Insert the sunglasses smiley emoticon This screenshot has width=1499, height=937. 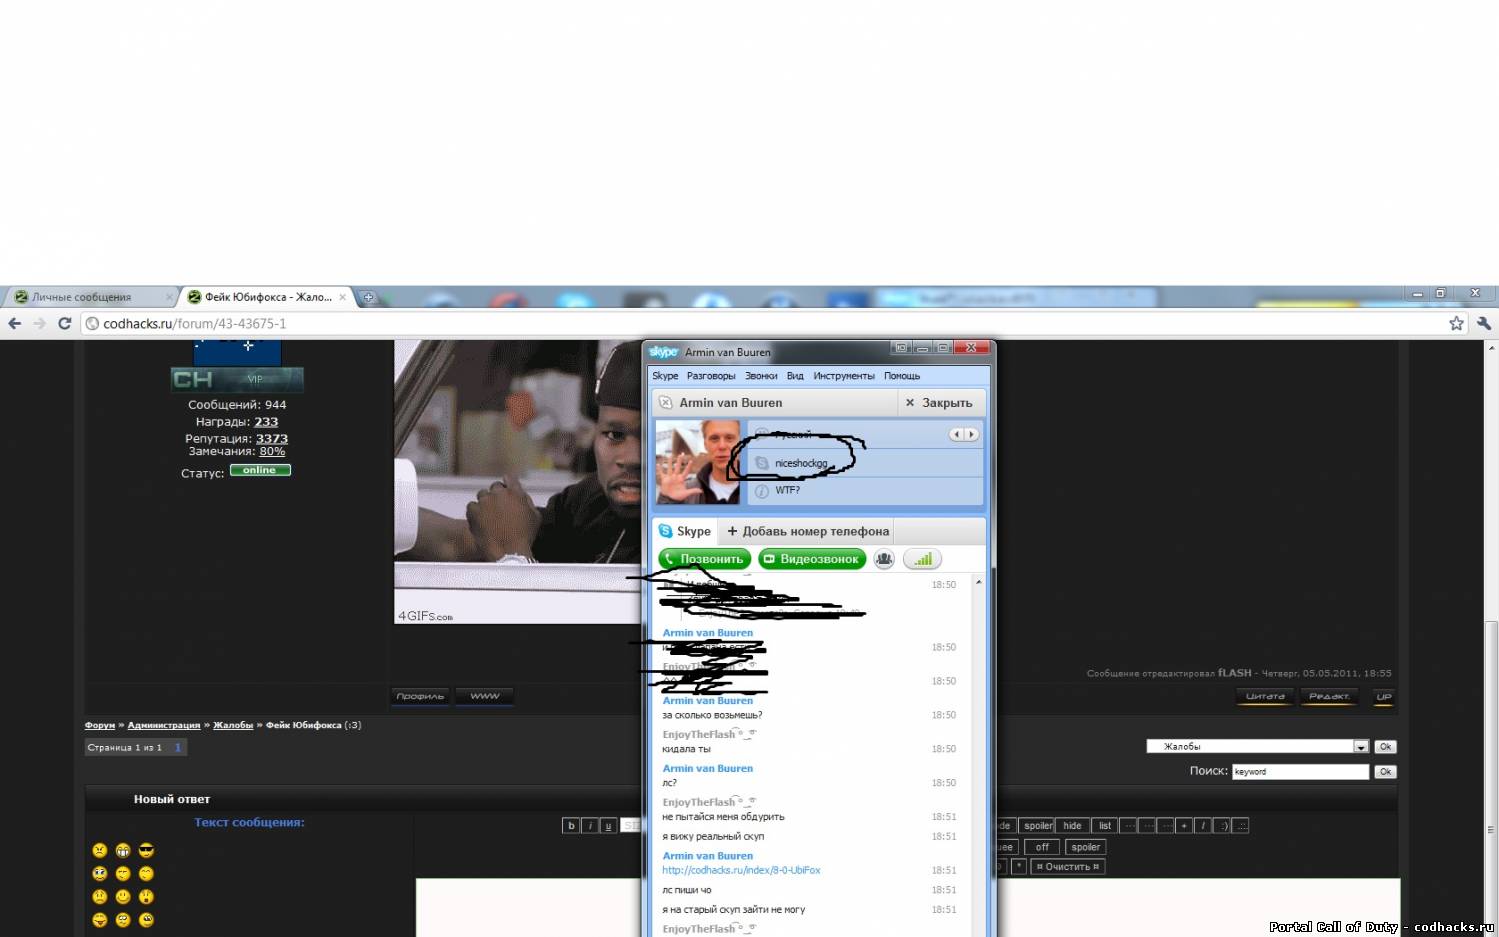point(146,850)
